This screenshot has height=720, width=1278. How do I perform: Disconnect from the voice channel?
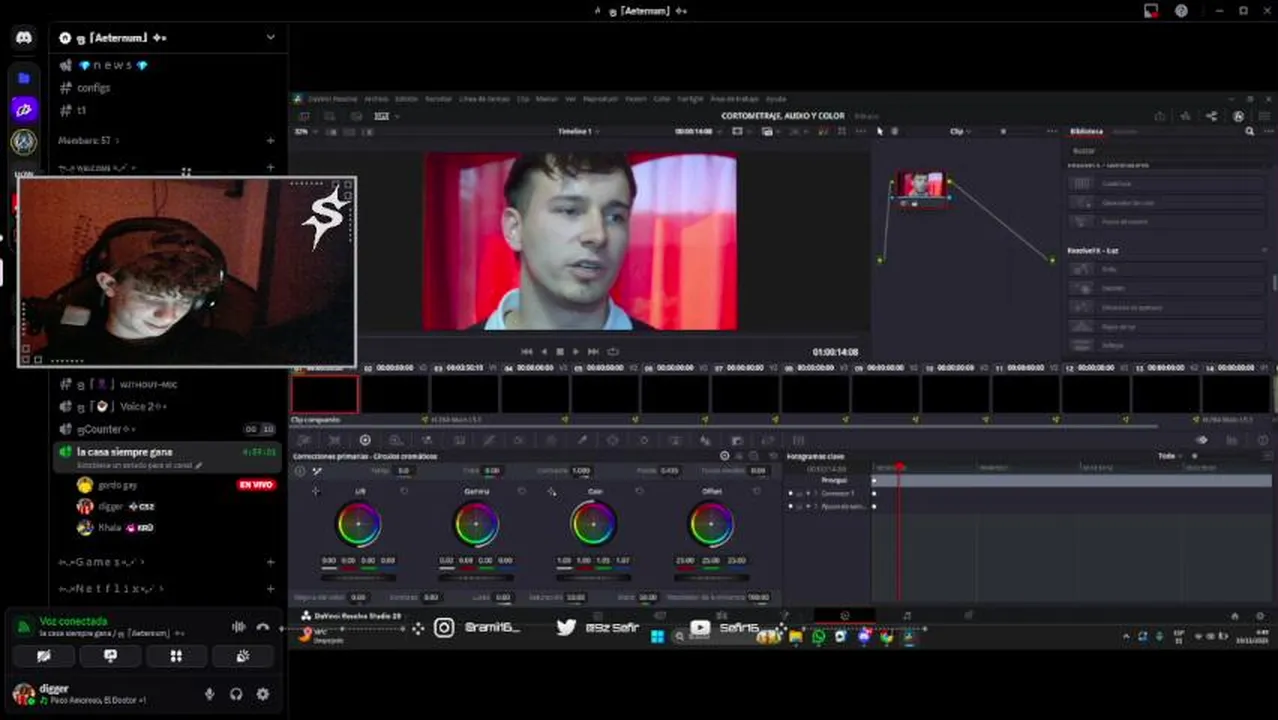click(x=263, y=627)
